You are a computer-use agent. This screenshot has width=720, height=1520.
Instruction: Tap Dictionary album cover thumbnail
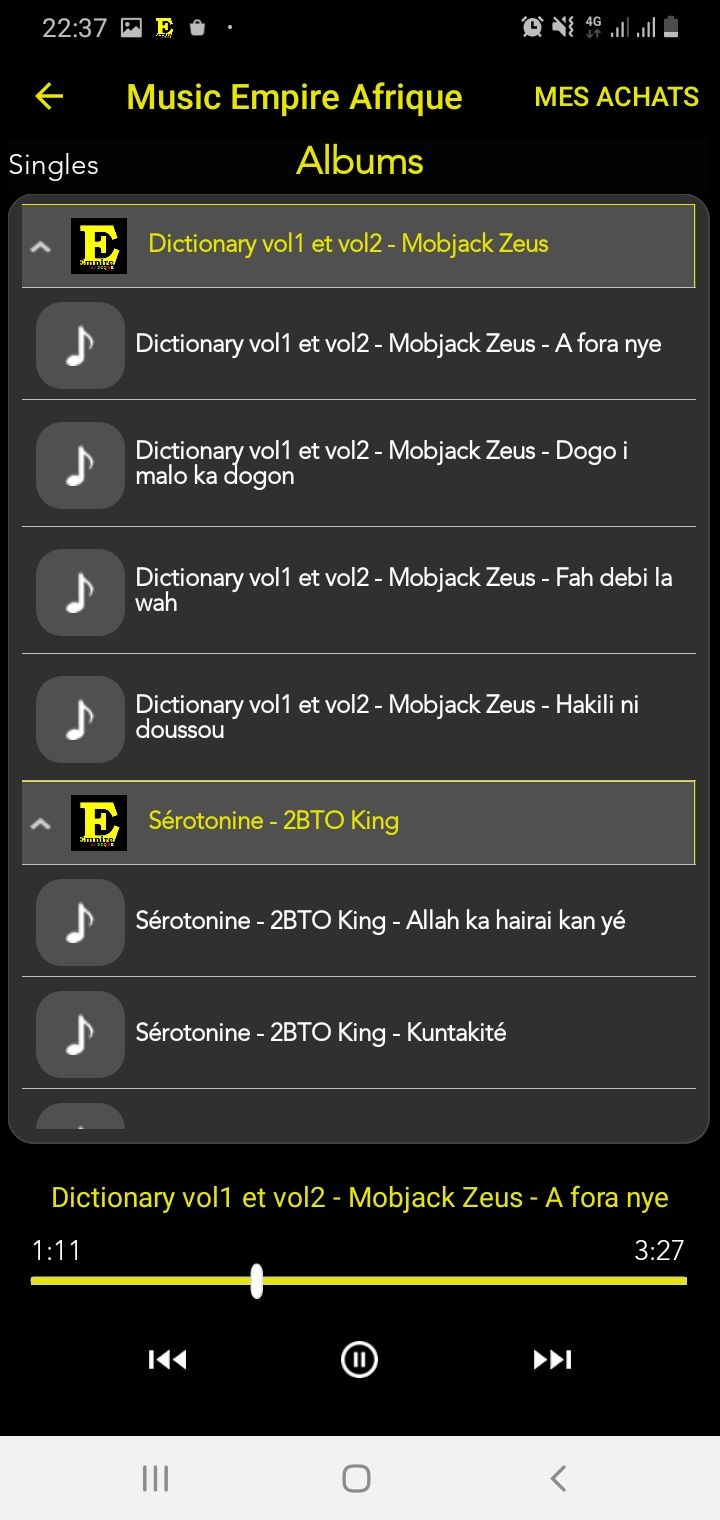(99, 246)
